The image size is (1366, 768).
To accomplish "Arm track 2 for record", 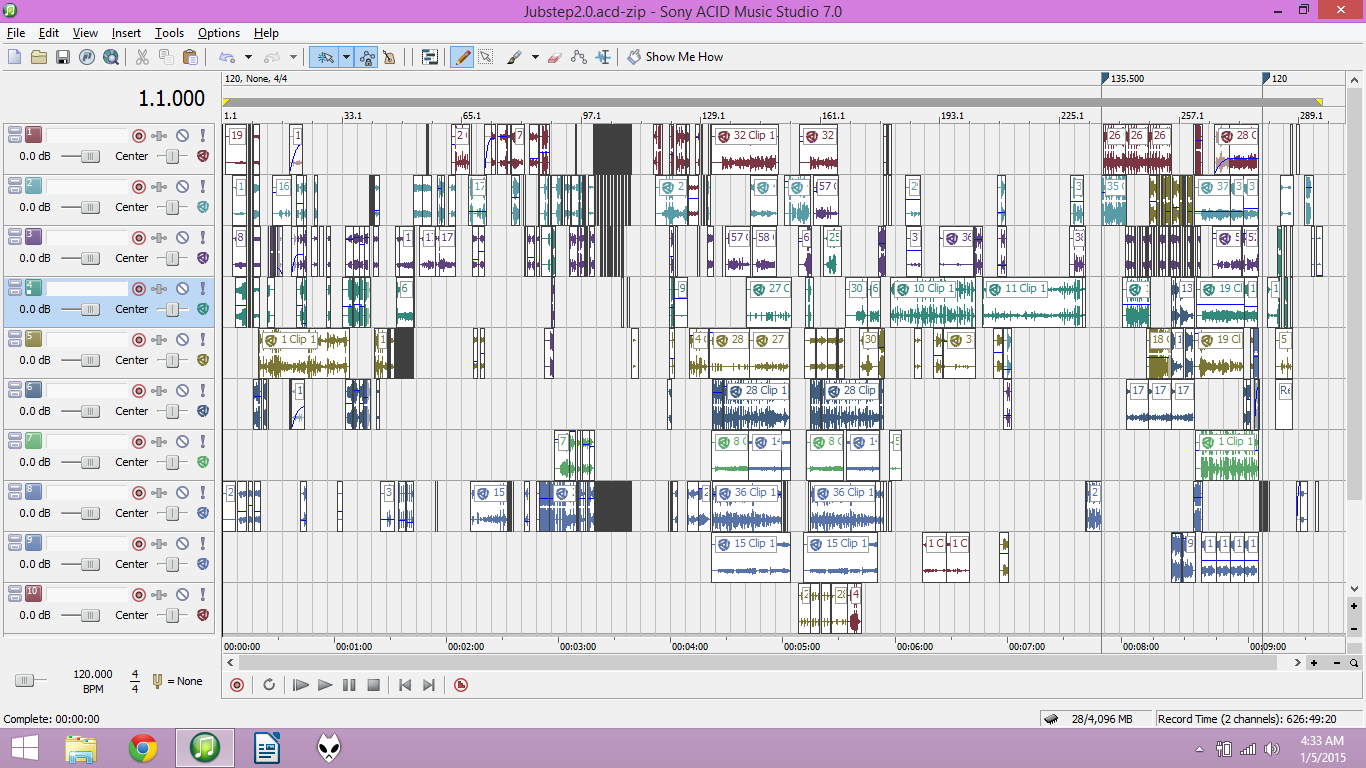I will point(139,186).
